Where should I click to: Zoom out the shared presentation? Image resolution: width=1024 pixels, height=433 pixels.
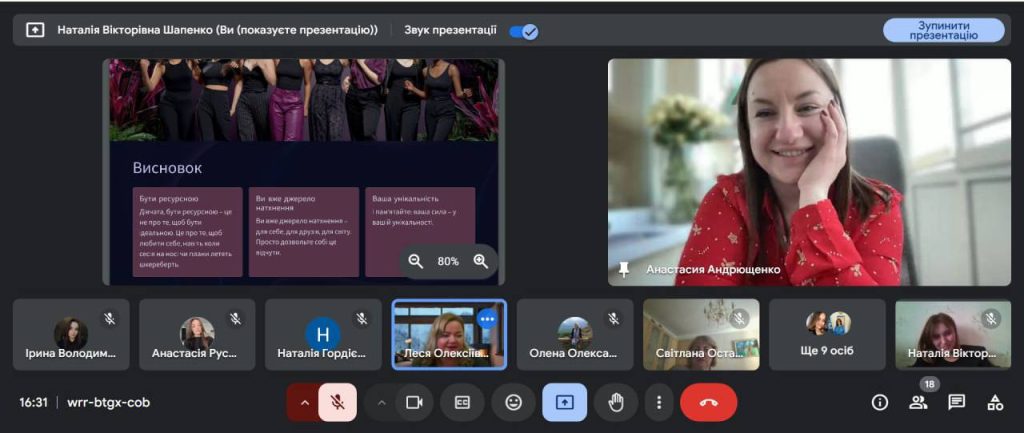[x=416, y=261]
